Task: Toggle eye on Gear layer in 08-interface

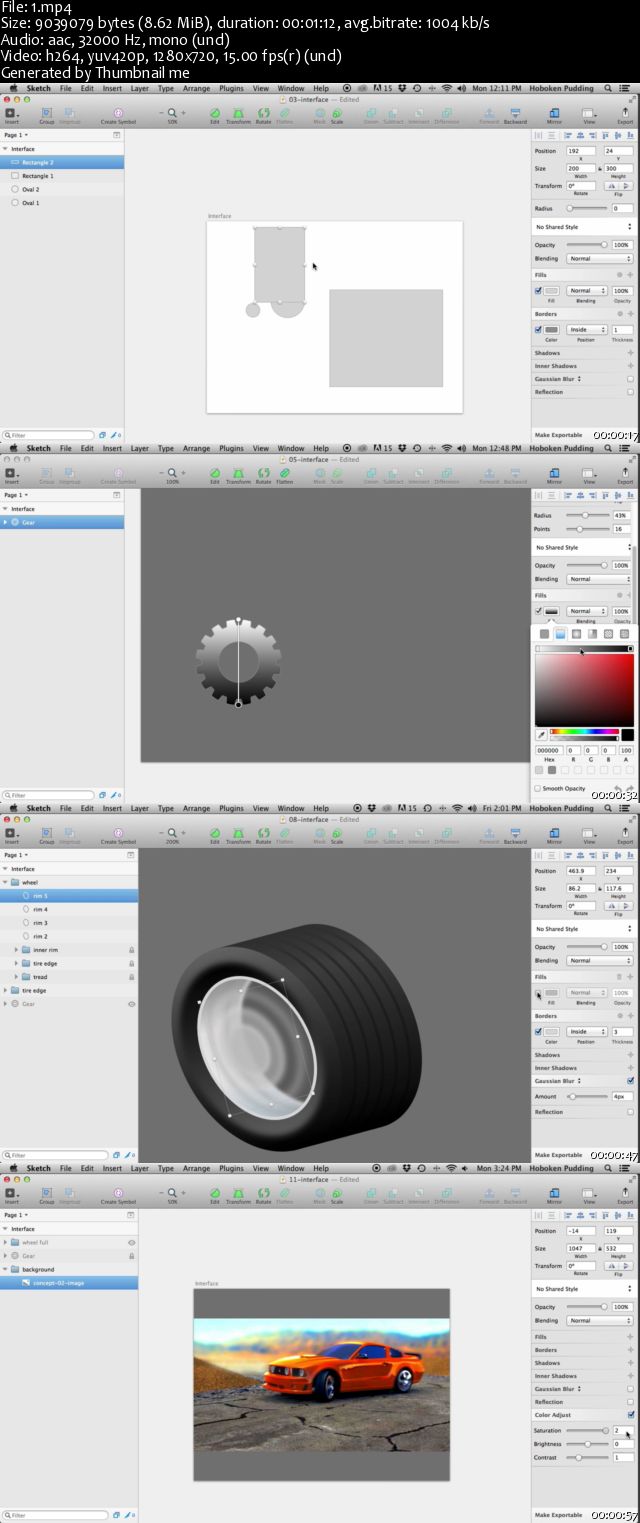Action: [x=131, y=1004]
